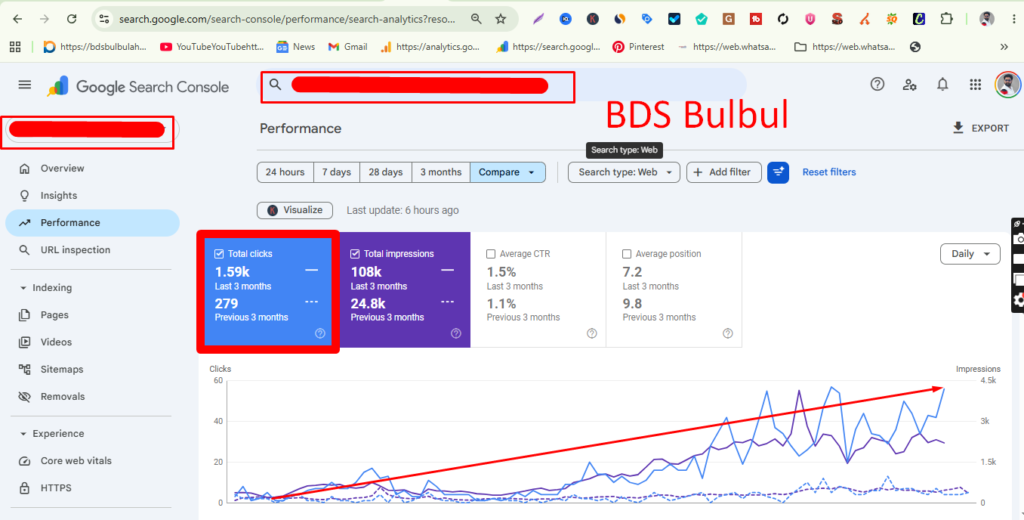Click the blue filter list icon button
1024x520 pixels.
[778, 172]
